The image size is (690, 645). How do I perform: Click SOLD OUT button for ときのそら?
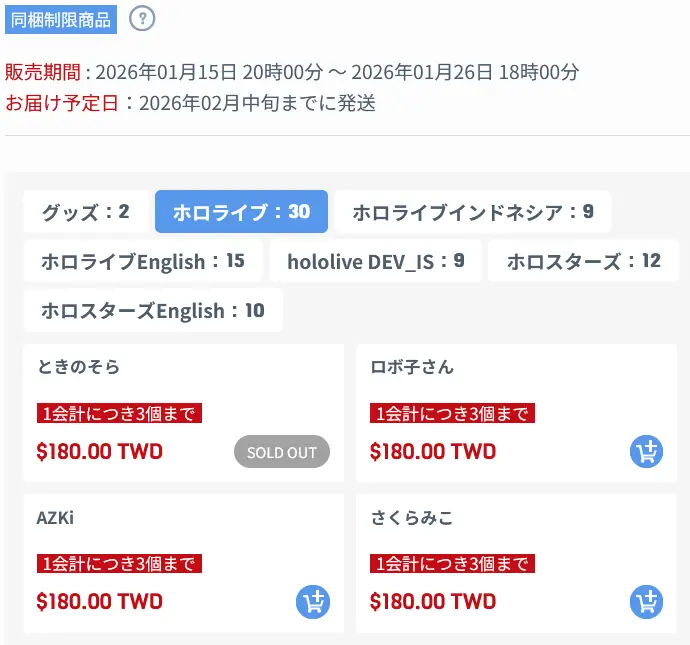(282, 452)
